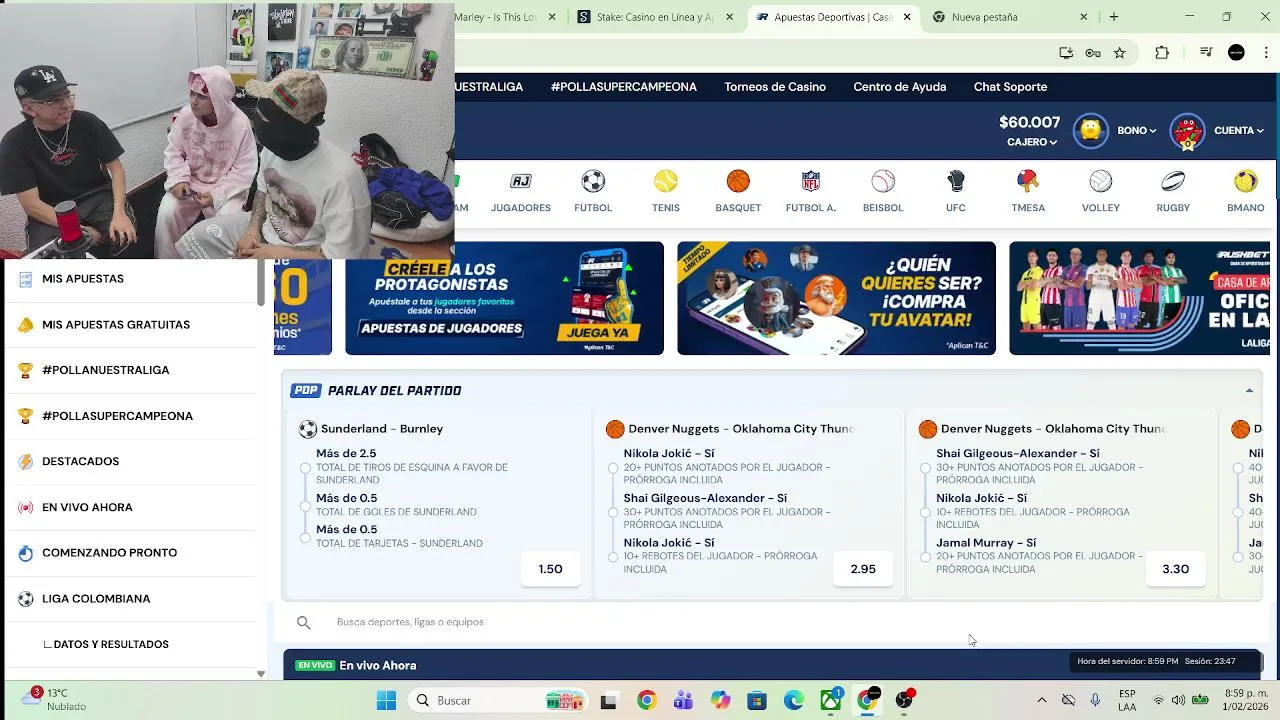The height and width of the screenshot is (720, 1280).
Task: Add the Sunderland parlay at odds 1.50
Action: coord(550,569)
